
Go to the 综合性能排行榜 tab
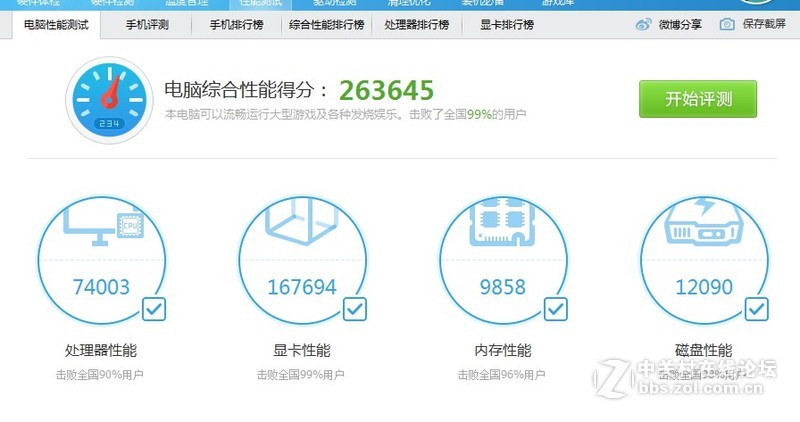pos(327,24)
